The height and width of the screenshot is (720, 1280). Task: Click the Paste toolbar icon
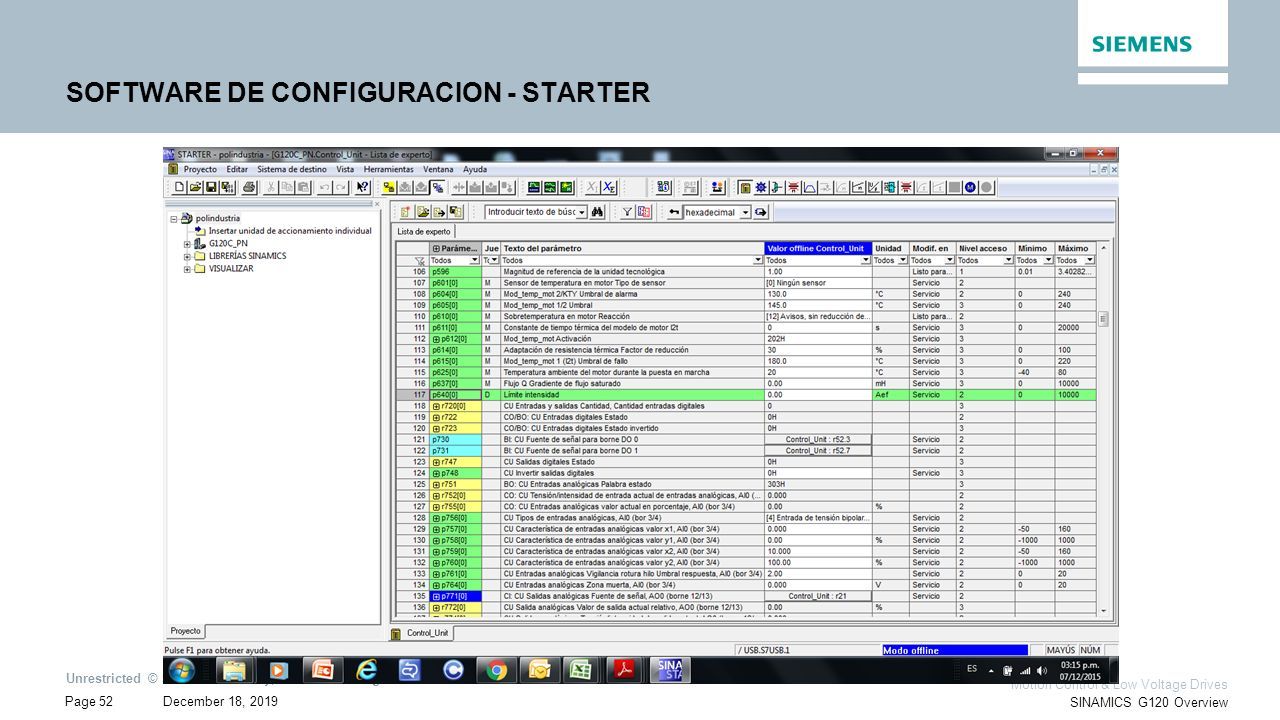coord(304,187)
